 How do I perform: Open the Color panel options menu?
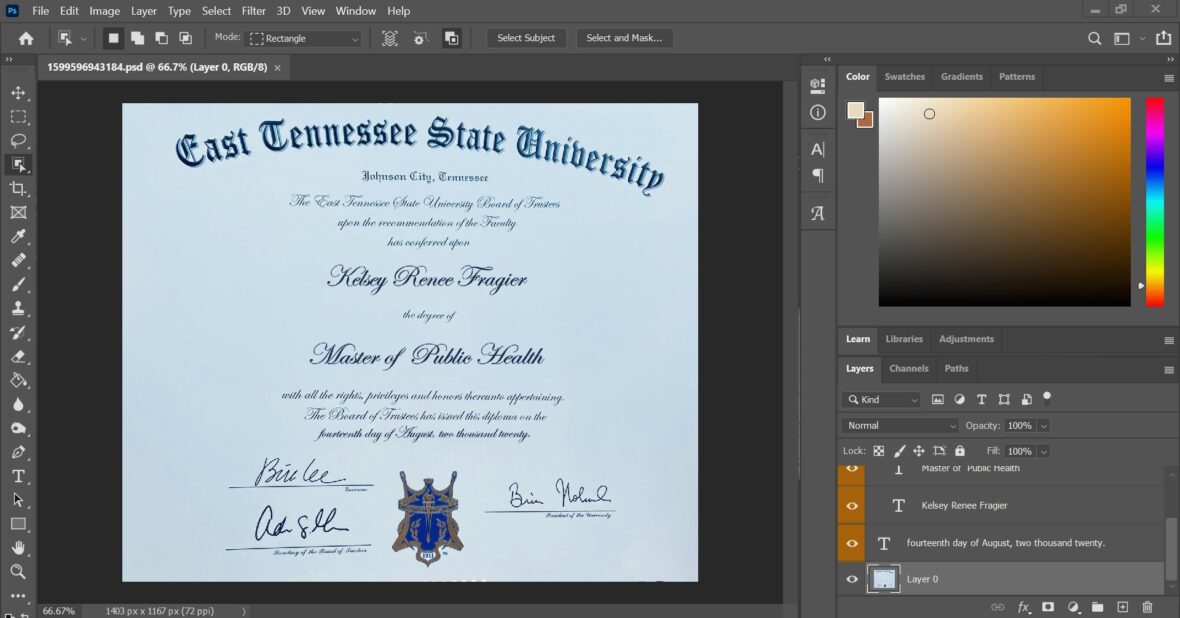pyautogui.click(x=1169, y=78)
